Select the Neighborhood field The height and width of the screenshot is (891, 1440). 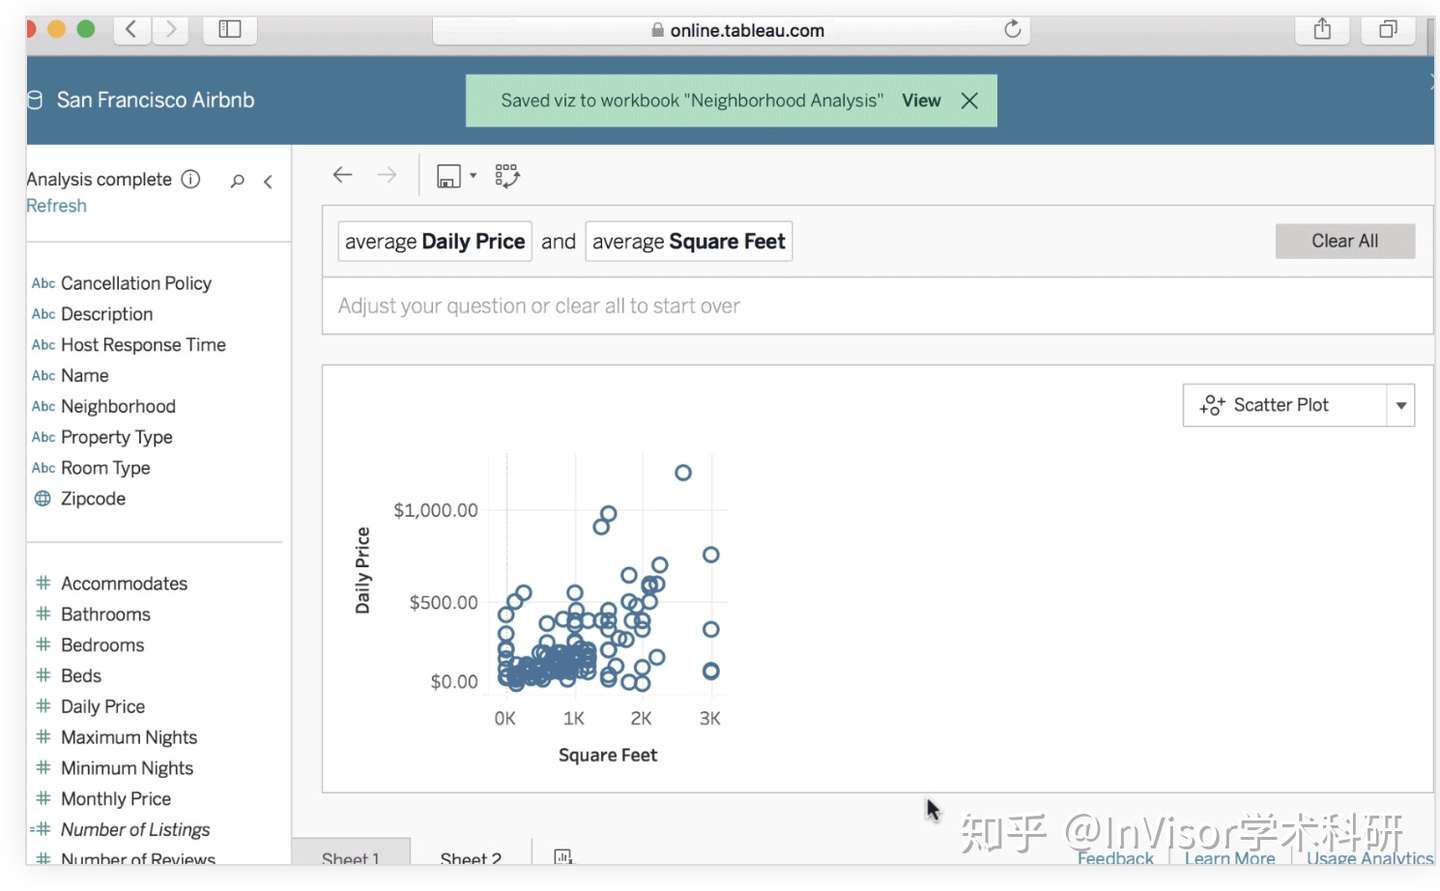click(118, 406)
